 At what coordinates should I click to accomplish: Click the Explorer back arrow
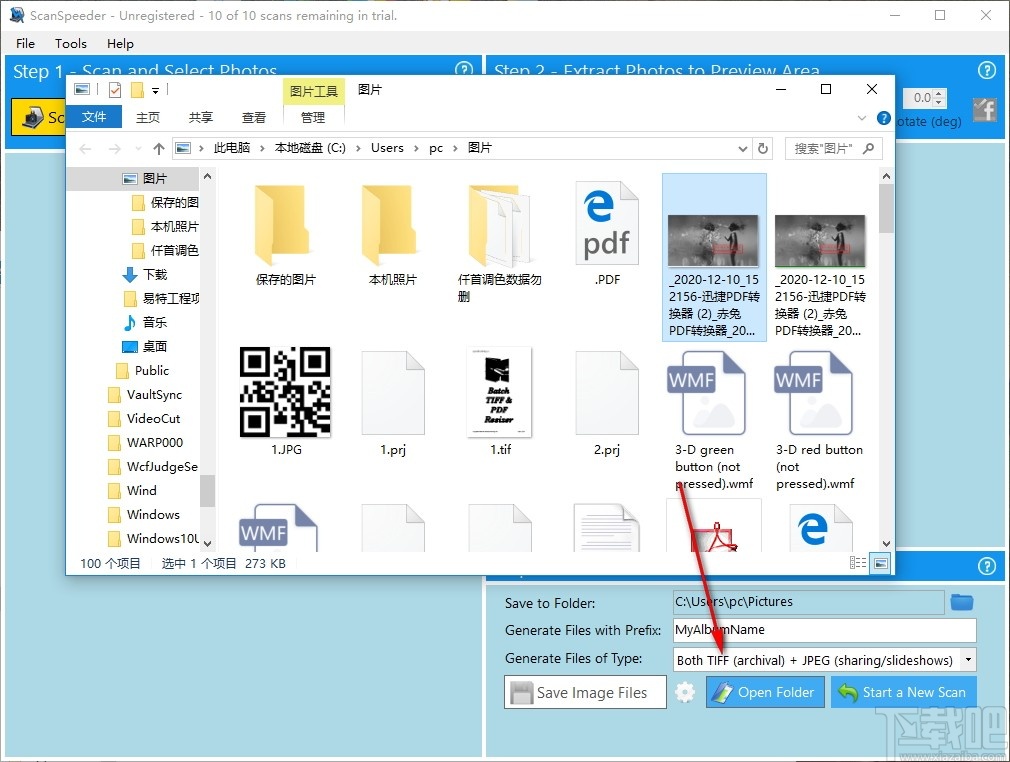(x=85, y=149)
